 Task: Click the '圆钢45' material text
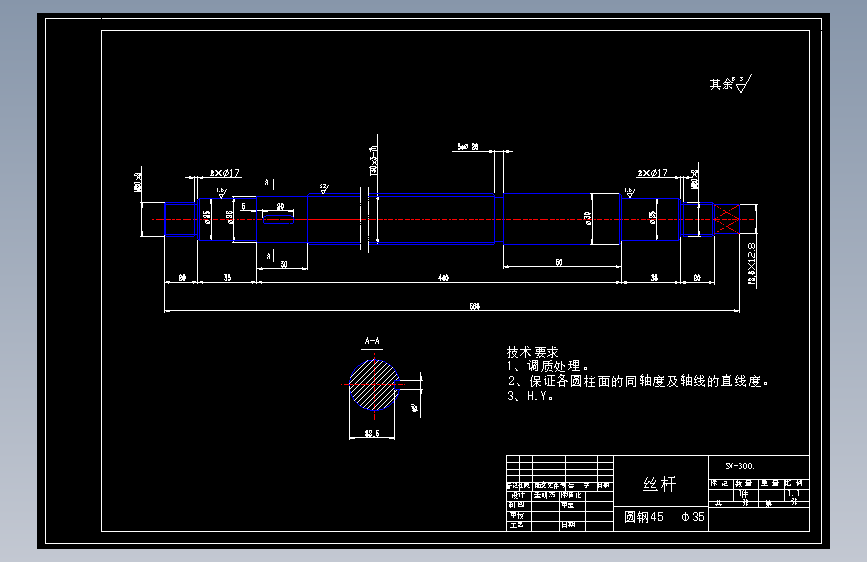tap(644, 517)
